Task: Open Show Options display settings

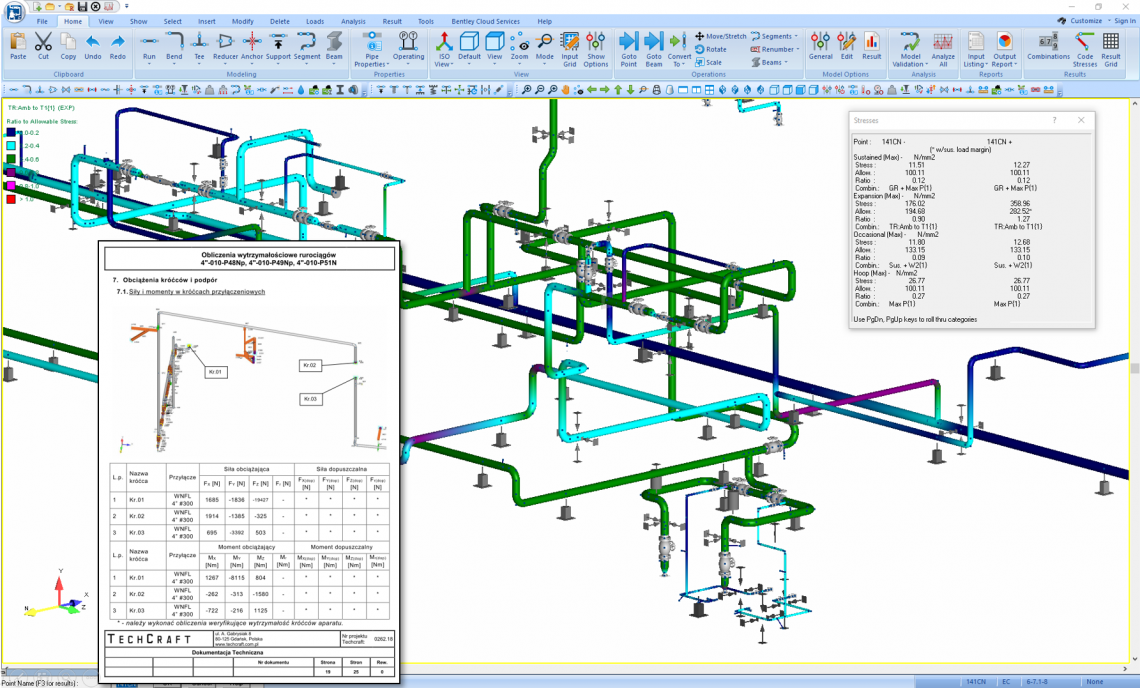Action: point(596,45)
